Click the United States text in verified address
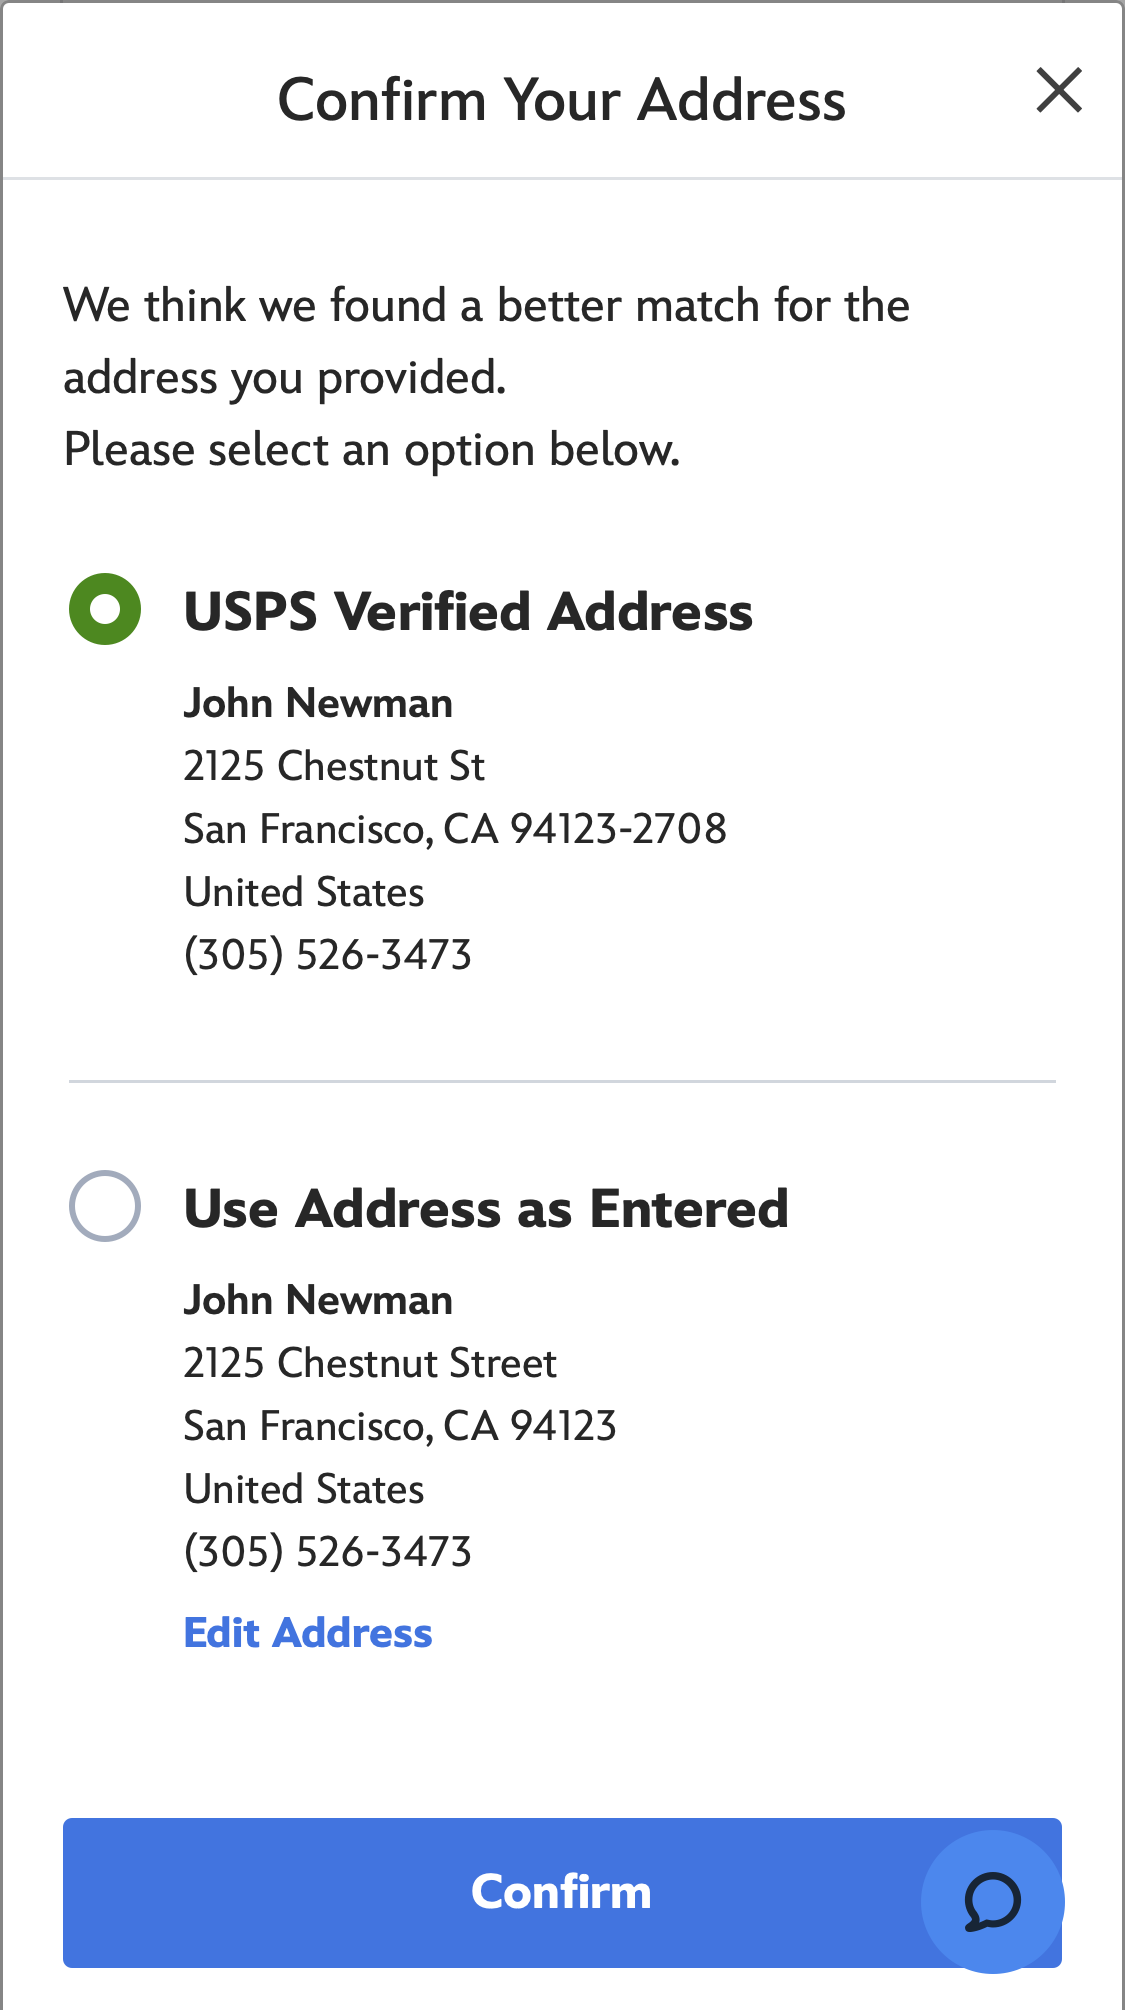 [x=303, y=891]
